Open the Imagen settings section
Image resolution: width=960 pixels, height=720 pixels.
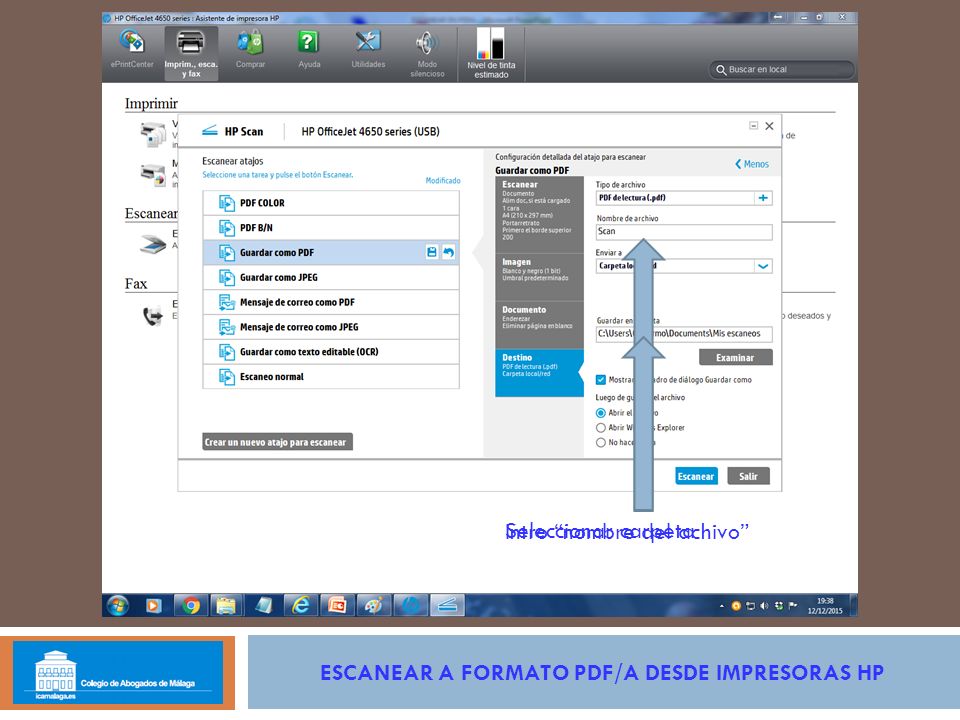coord(539,277)
